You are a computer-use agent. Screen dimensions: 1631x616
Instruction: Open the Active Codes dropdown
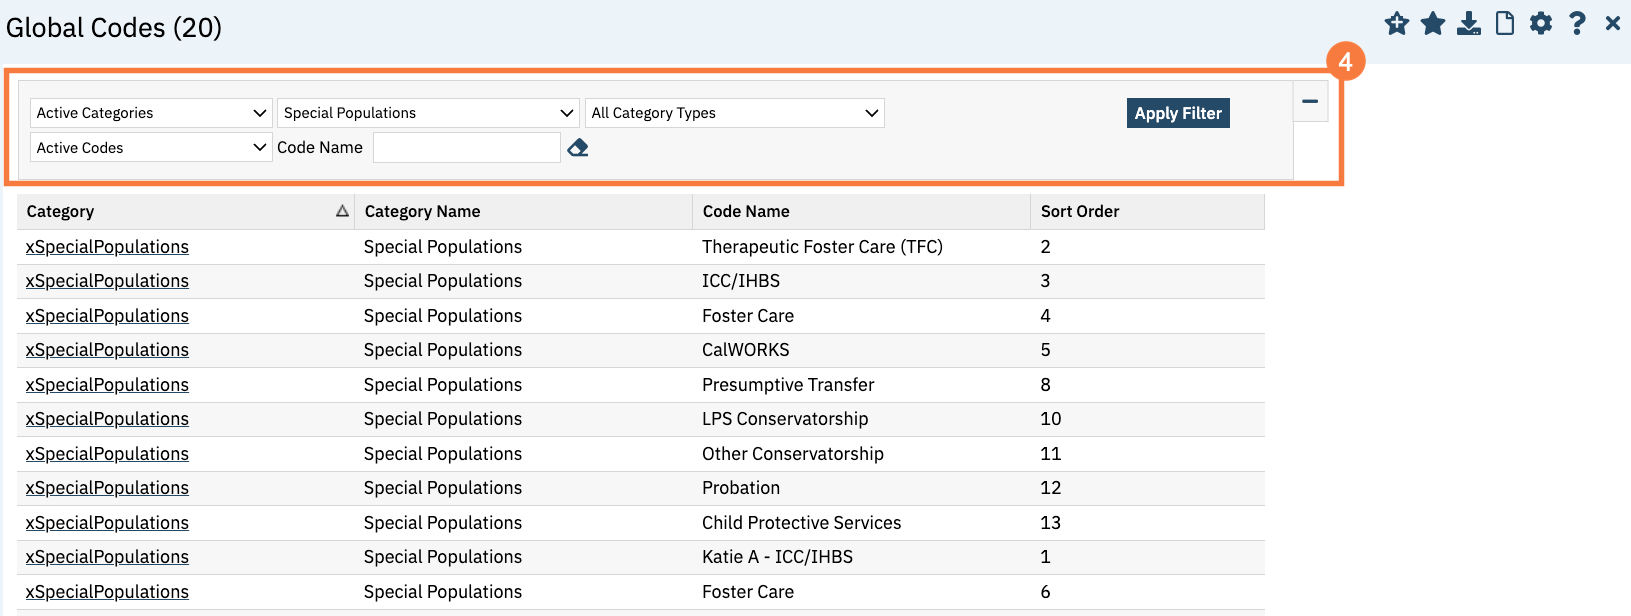151,148
